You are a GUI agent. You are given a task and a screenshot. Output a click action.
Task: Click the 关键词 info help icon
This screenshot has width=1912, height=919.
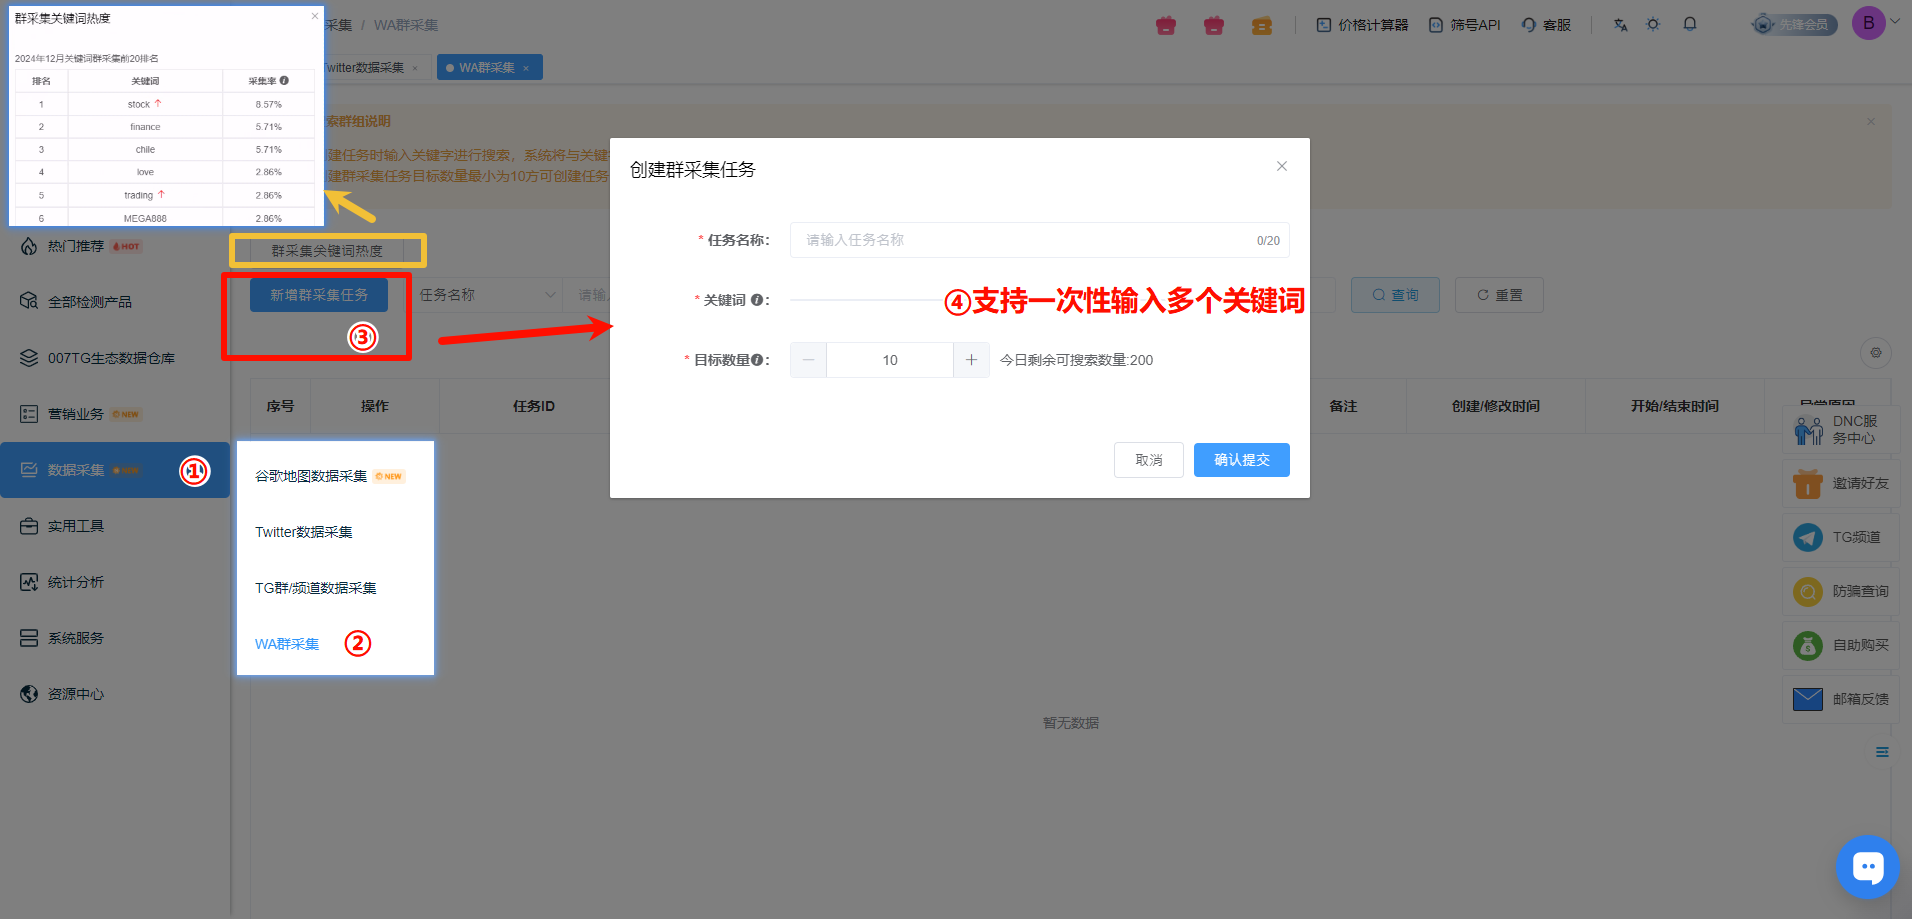click(x=757, y=300)
